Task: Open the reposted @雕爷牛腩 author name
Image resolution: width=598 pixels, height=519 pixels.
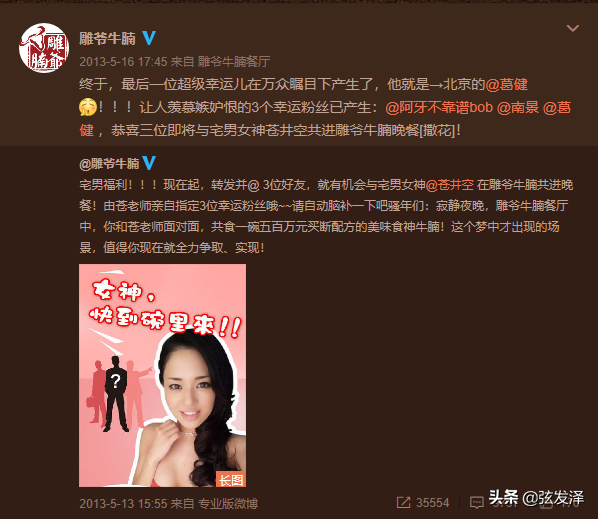Action: (109, 164)
